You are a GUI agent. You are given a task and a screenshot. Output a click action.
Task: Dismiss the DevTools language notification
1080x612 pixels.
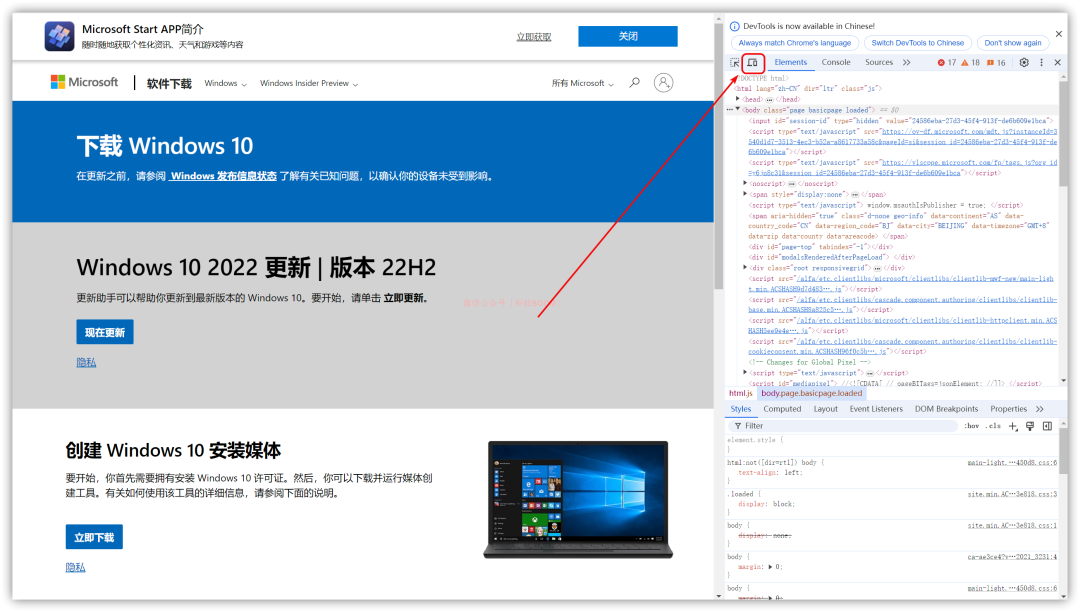tap(1059, 34)
